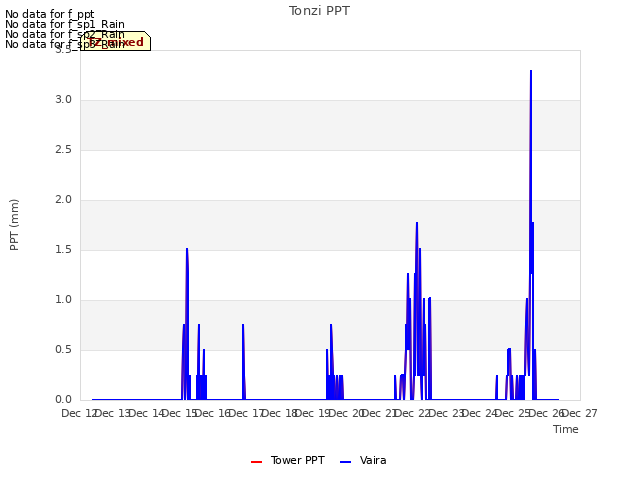Click the y-axis tick label 1.5
The width and height of the screenshot is (640, 480).
coord(63,250)
